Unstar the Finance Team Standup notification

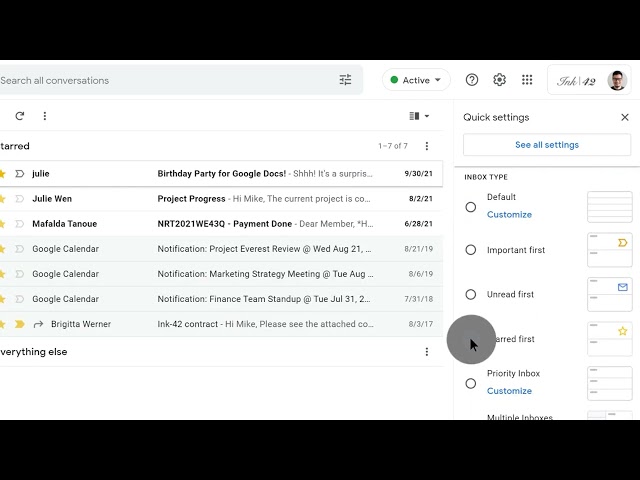coord(2,299)
